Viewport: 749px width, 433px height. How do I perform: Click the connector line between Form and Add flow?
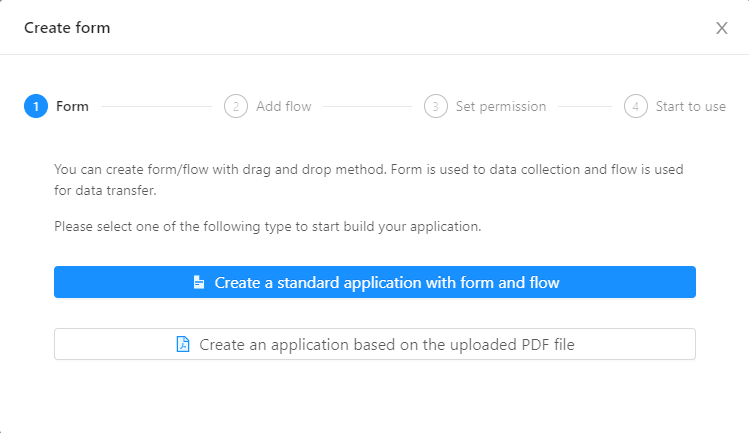[156, 106]
